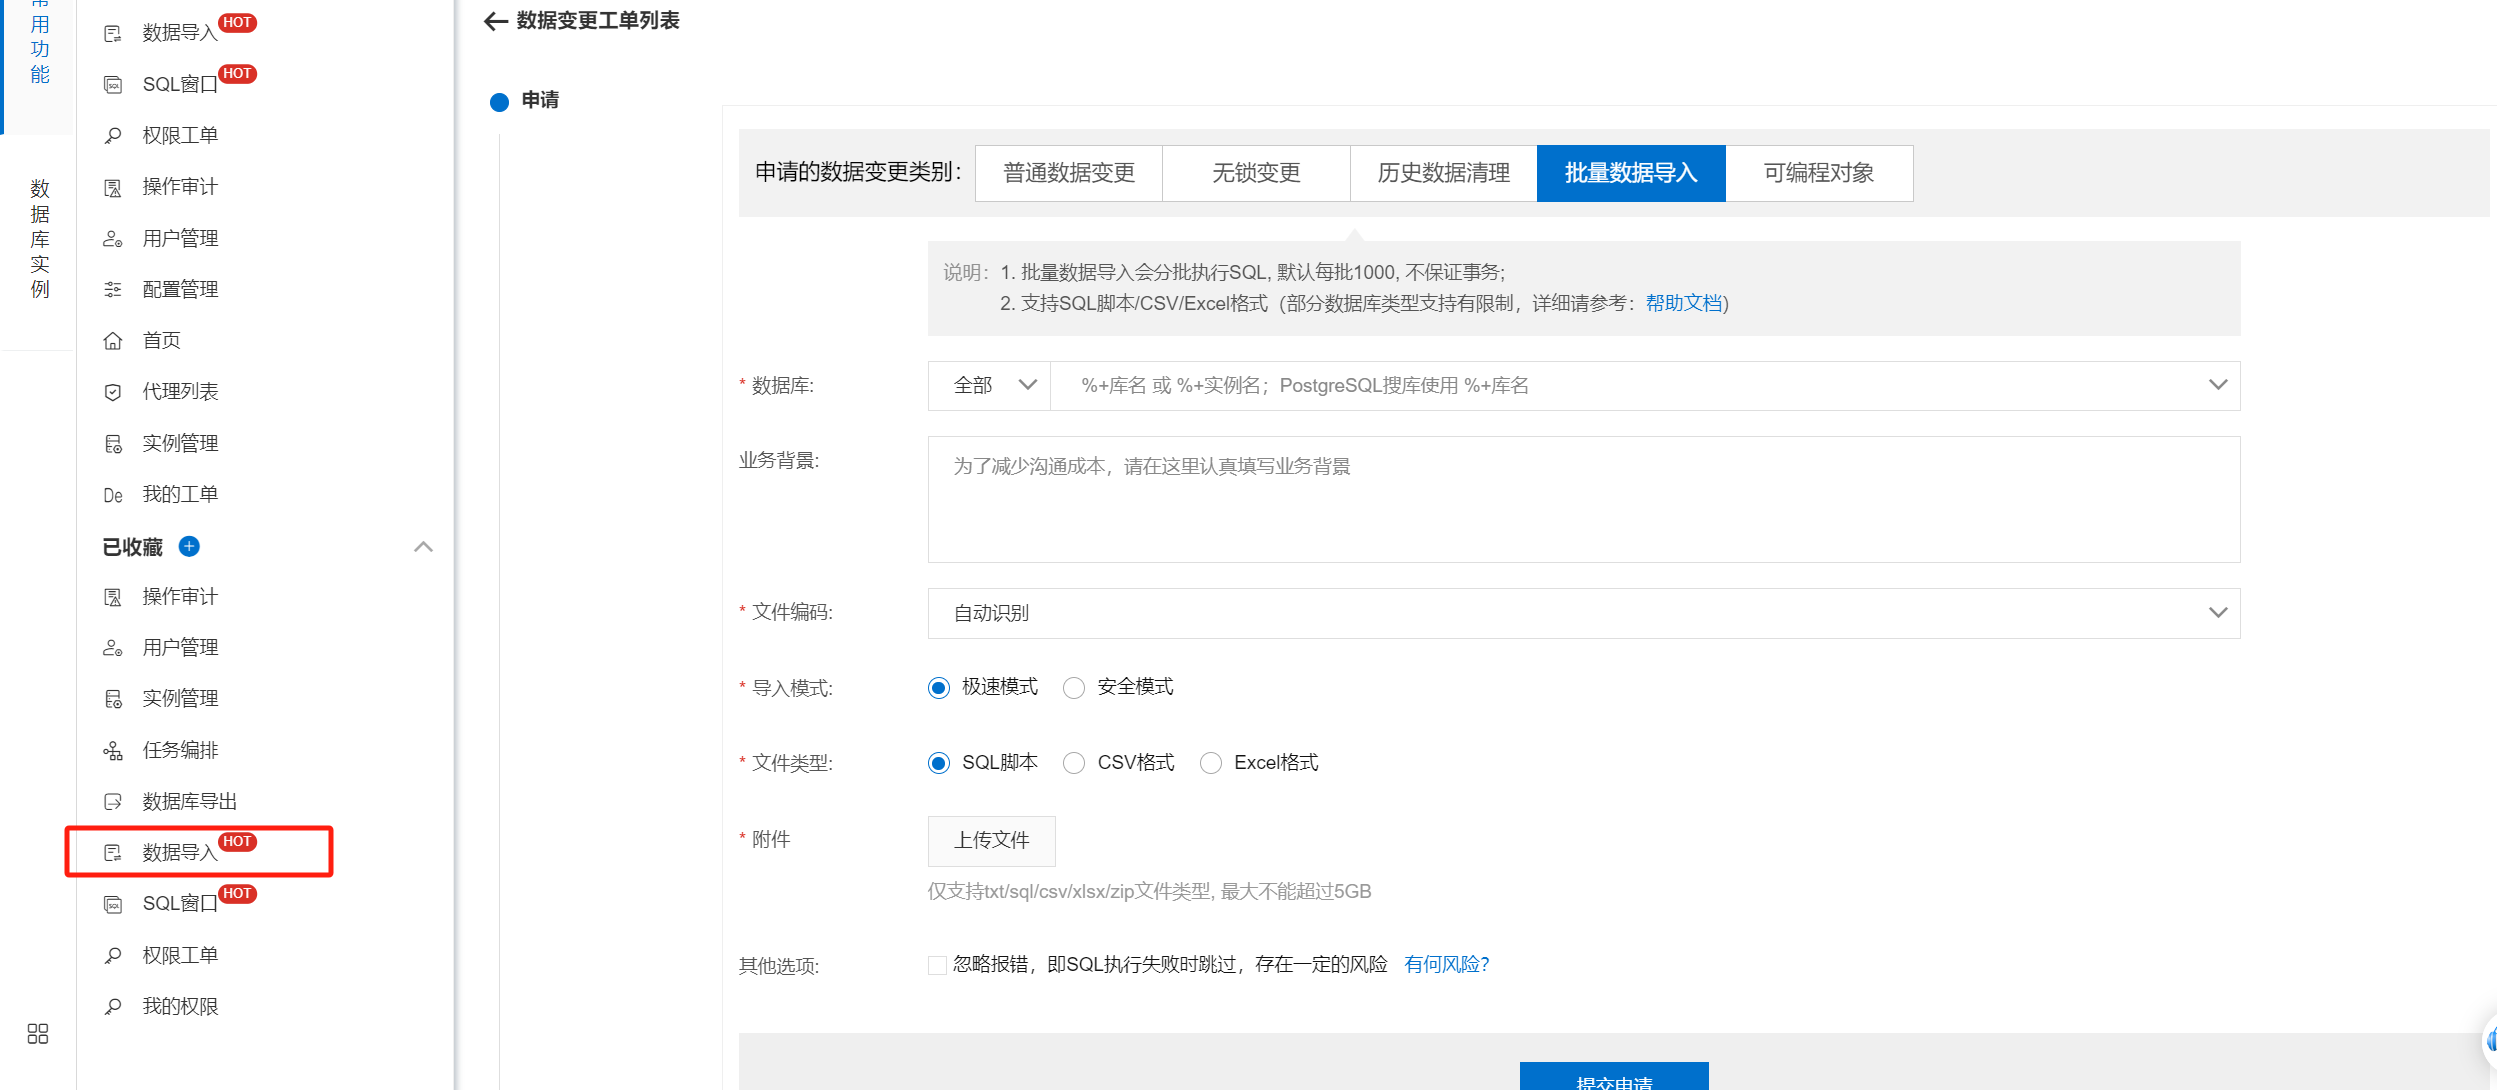Open the four-squares grid icon at bottom left
2497x1090 pixels.
pos(38,1034)
